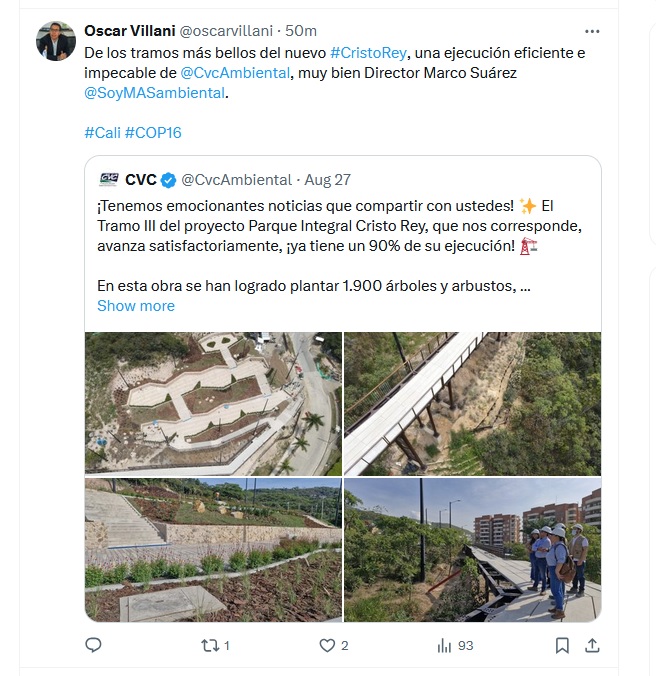Open @SoyMASambiental profile mention
This screenshot has height=676, width=656.
154,93
